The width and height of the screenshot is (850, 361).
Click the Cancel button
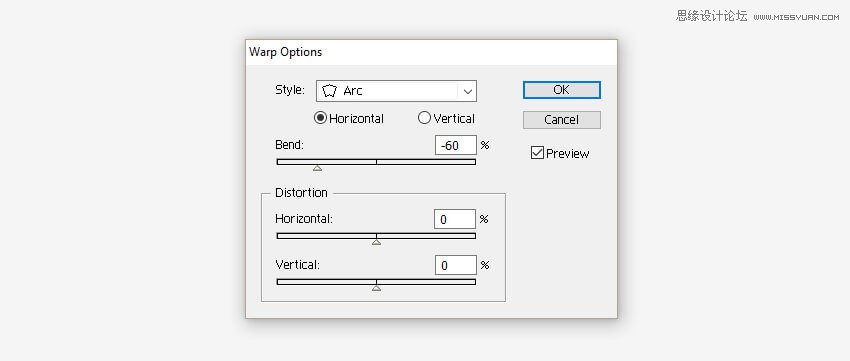562,120
